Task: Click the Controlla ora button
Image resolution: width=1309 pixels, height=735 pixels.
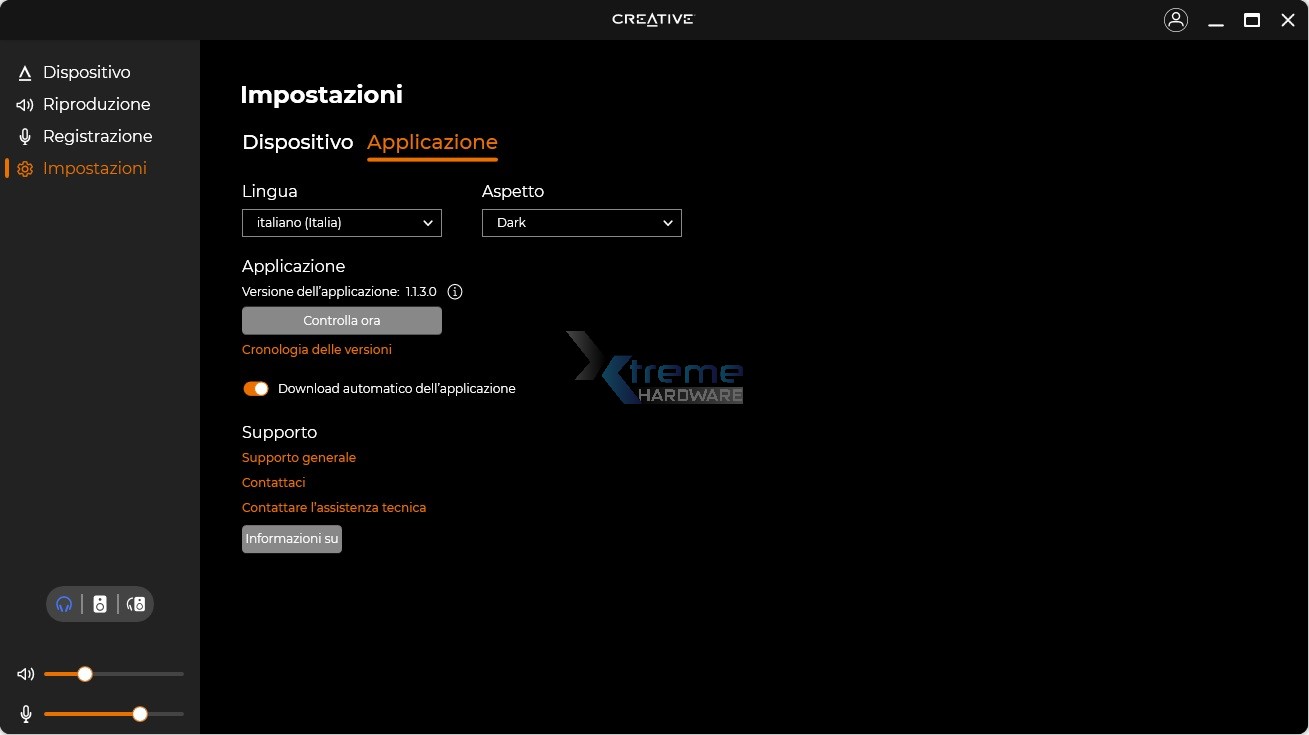Action: tap(341, 320)
